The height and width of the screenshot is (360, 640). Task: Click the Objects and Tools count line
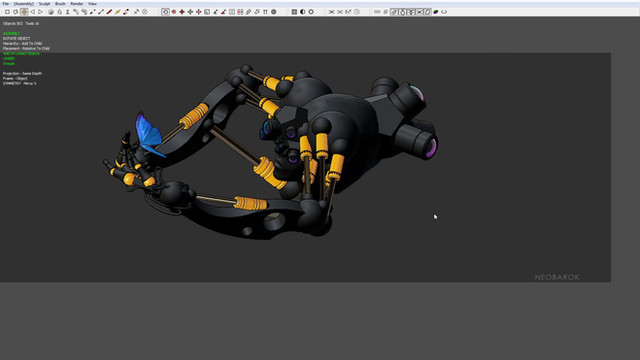(x=21, y=23)
